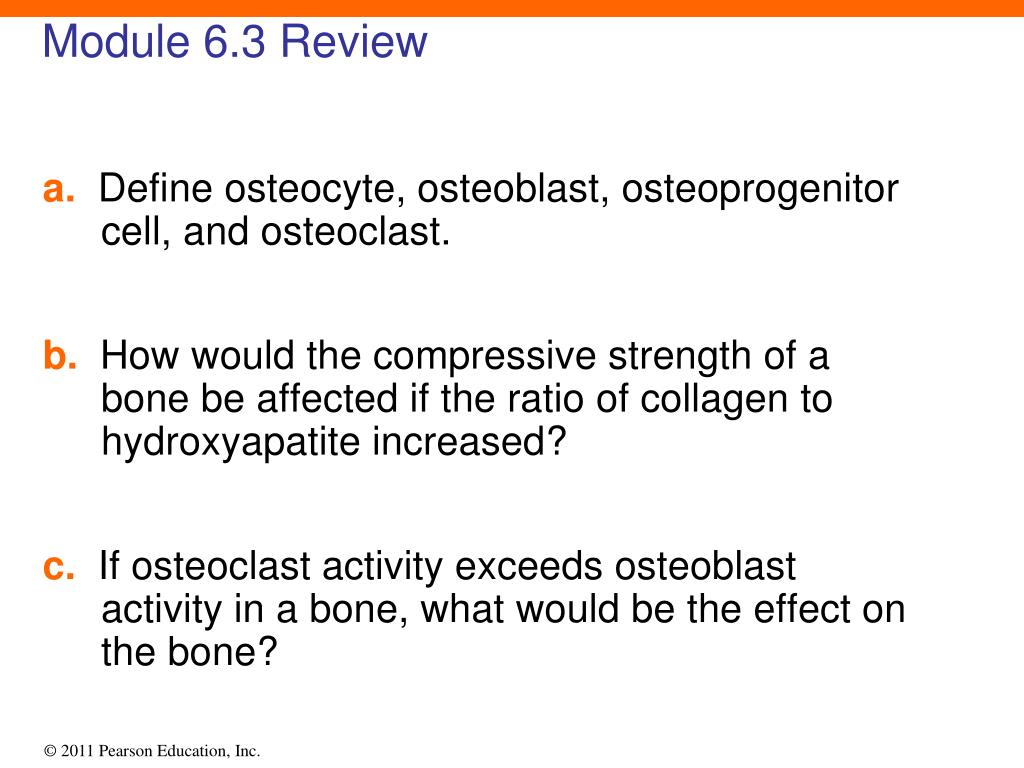Click the word "increased?" in question b
1024x768 pixels.
point(469,442)
